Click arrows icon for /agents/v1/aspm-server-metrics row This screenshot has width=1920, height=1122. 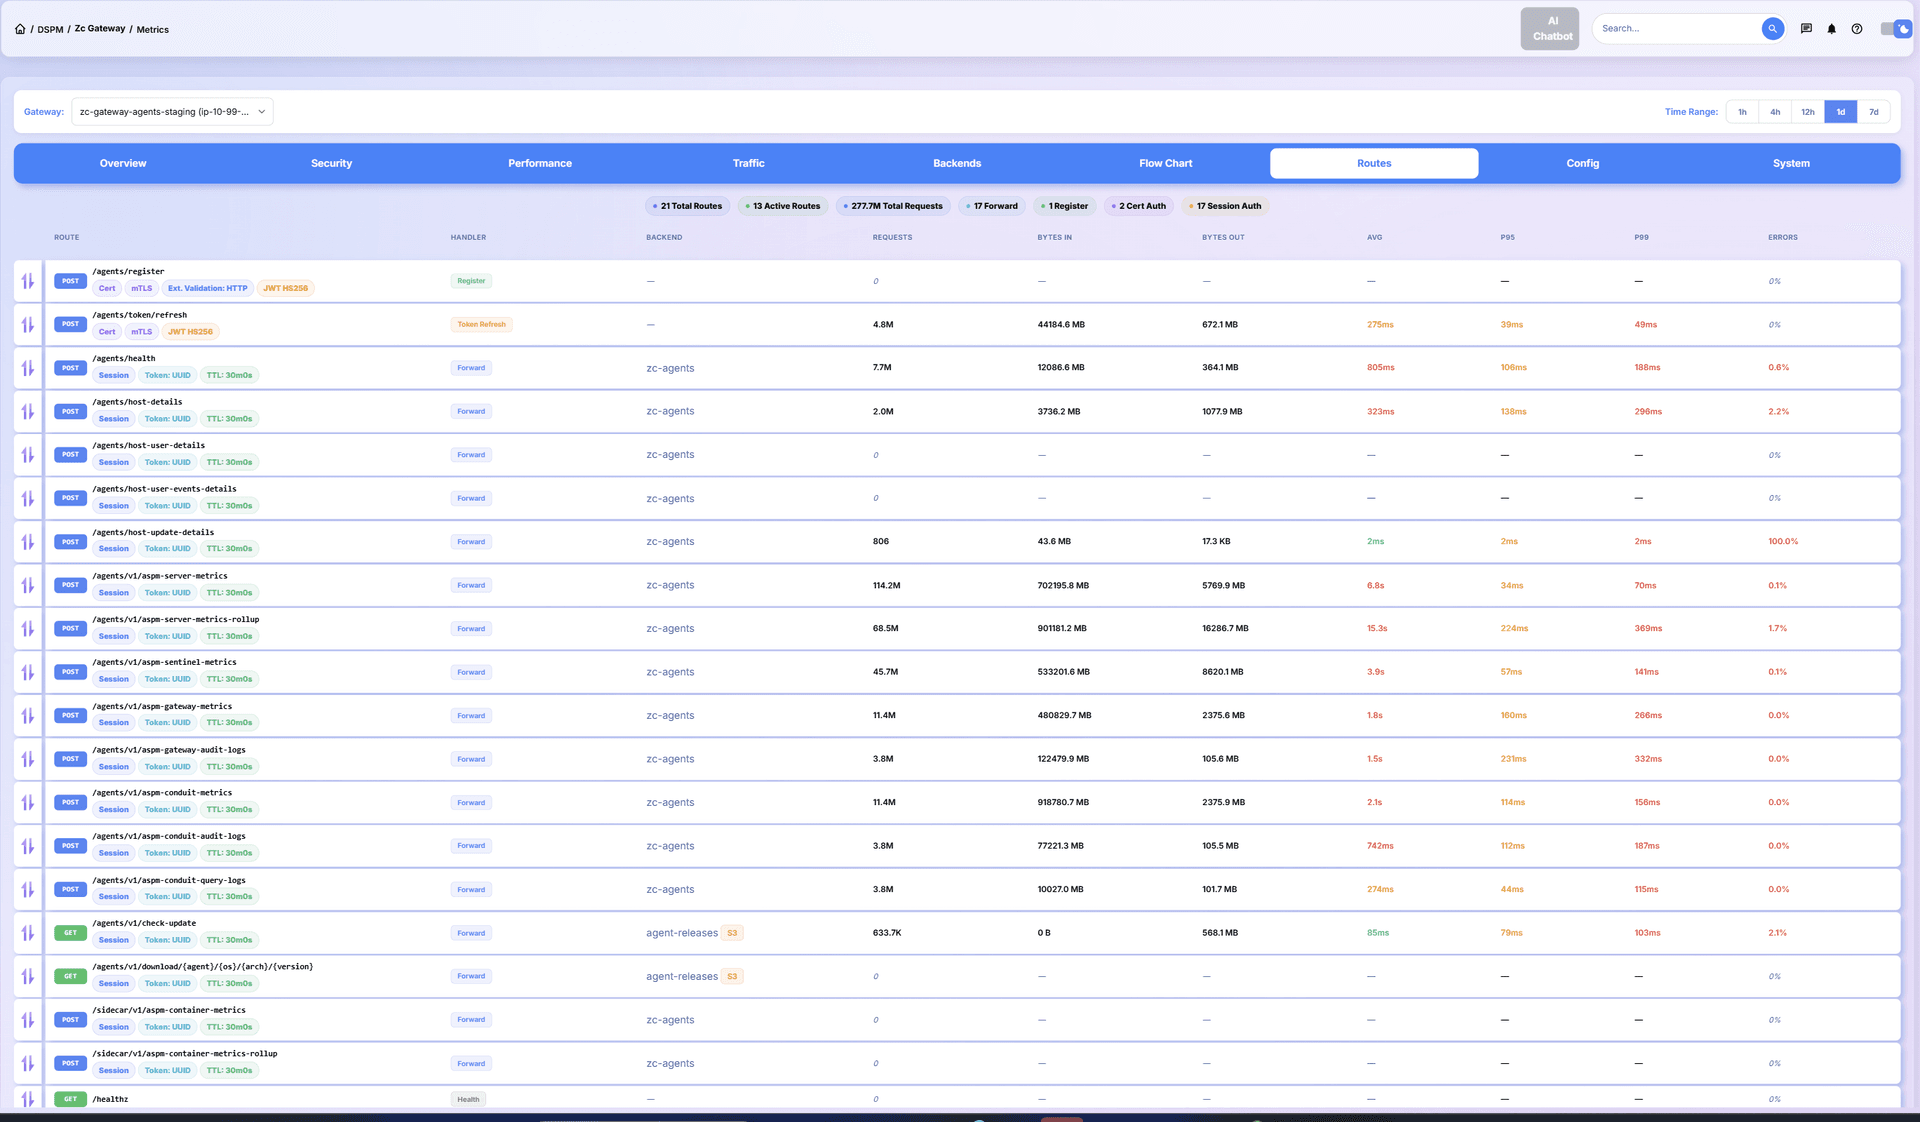click(x=28, y=585)
